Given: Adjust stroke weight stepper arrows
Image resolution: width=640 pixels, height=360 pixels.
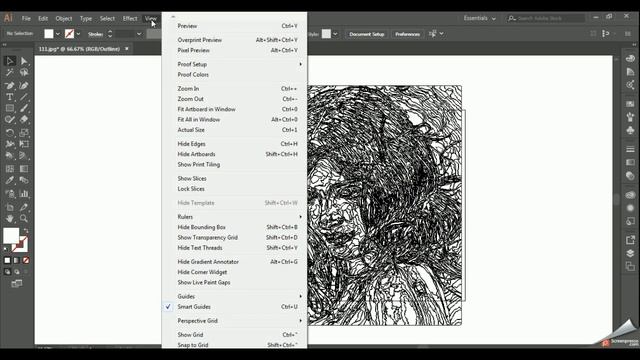Looking at the screenshot, I should (x=110, y=34).
